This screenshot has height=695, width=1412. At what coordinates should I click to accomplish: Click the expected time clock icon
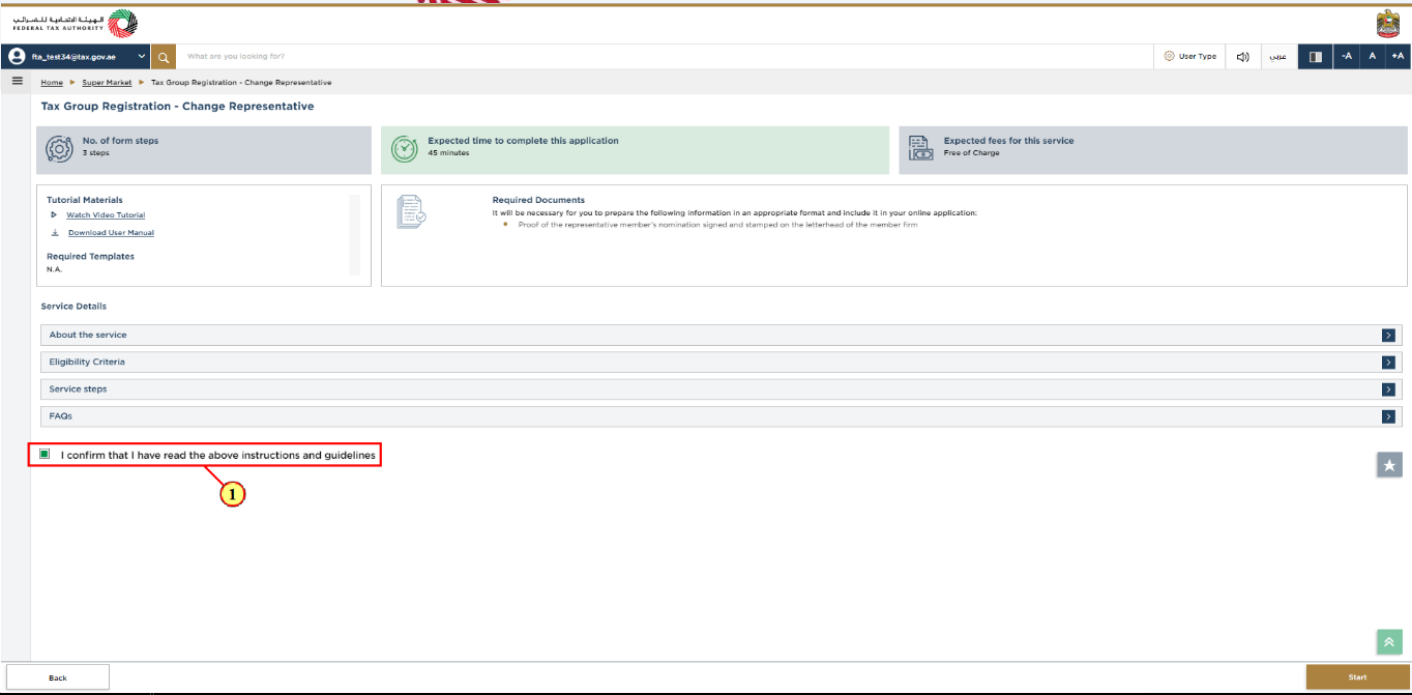pos(404,149)
